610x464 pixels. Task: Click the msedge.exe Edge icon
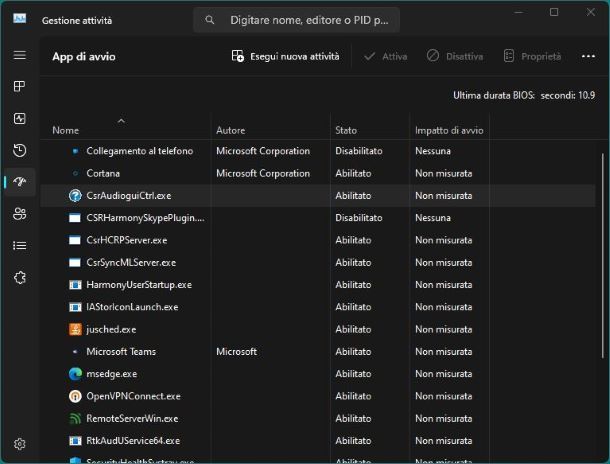[75, 374]
